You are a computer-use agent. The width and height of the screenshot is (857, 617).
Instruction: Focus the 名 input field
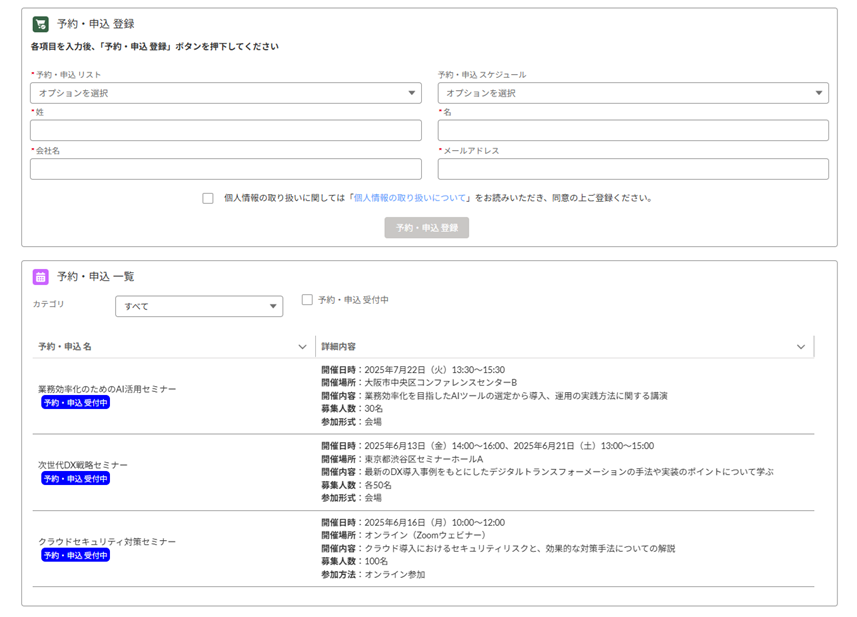pos(633,131)
